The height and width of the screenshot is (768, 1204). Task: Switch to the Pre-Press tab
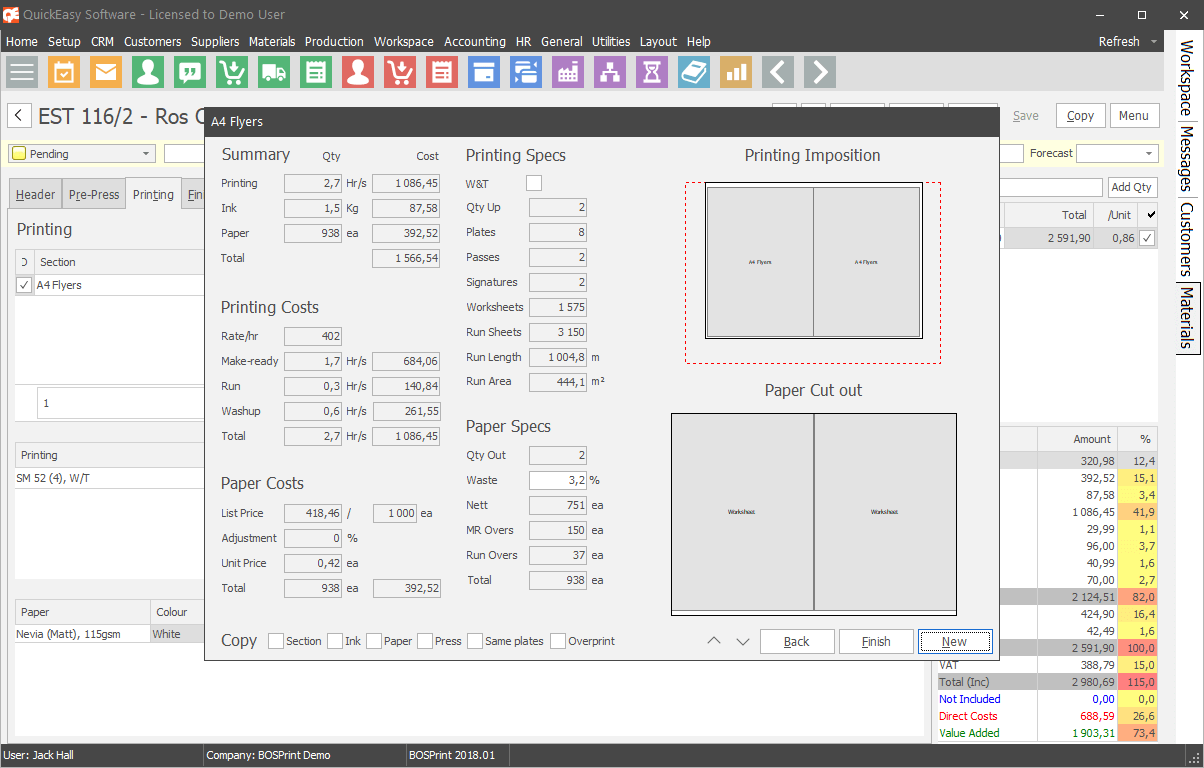pos(94,195)
